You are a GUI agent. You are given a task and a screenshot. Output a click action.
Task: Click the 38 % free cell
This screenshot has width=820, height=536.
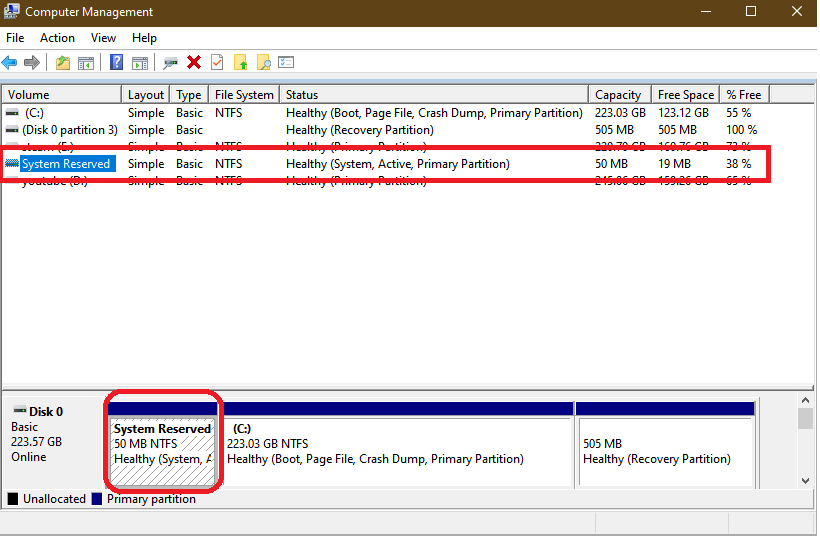(x=738, y=164)
